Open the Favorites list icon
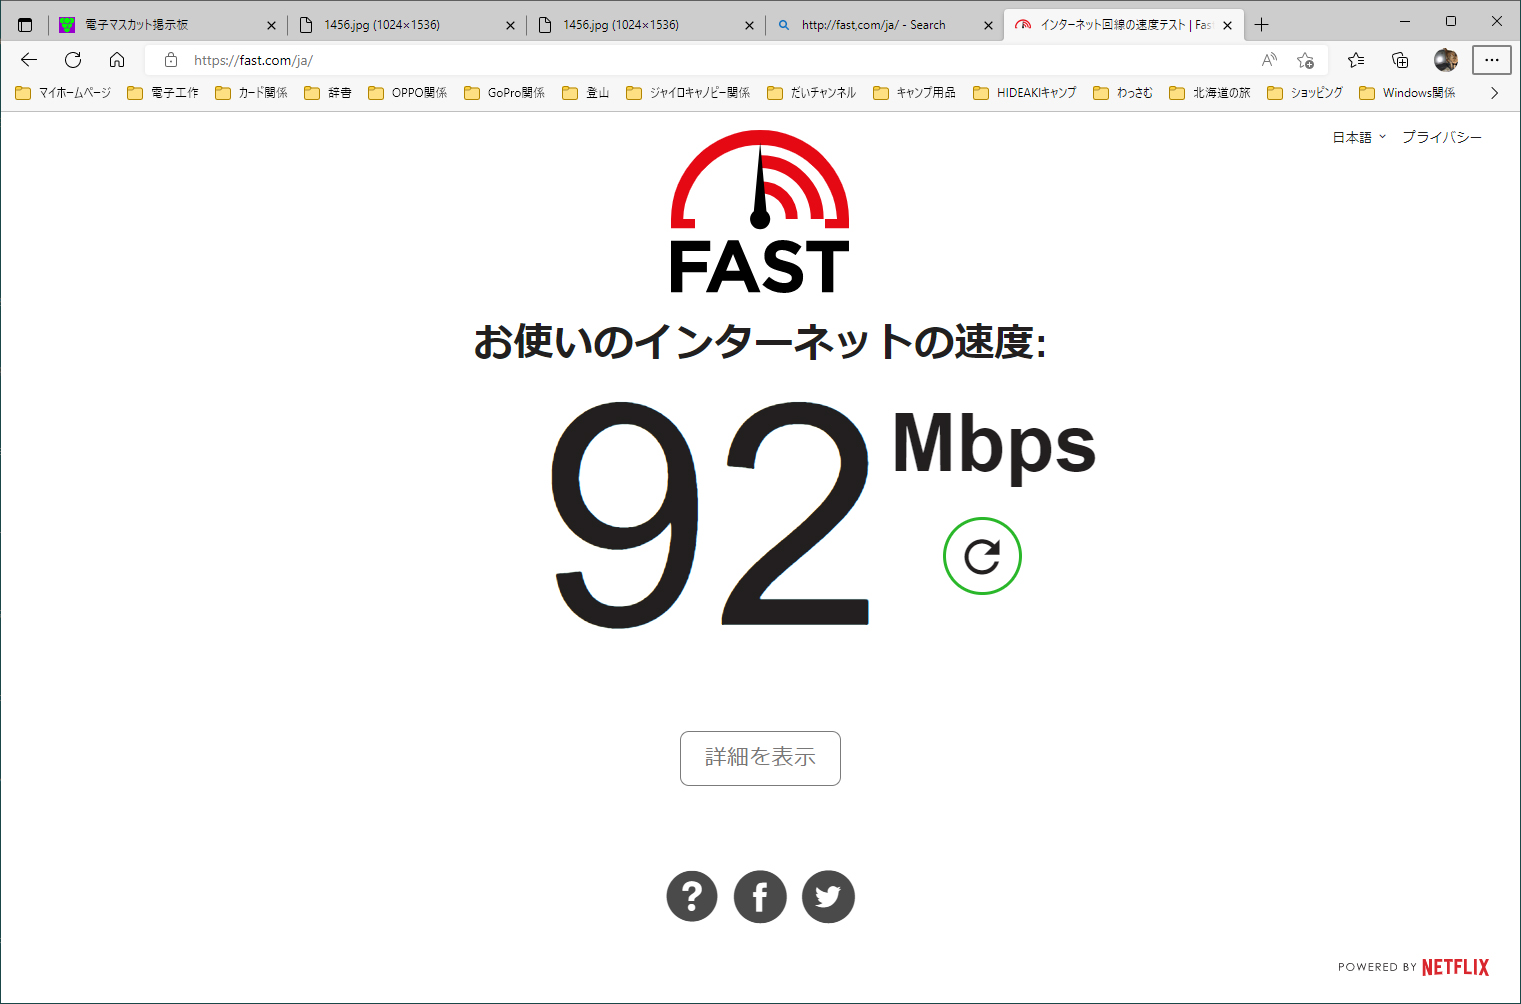This screenshot has width=1521, height=1004. [x=1356, y=60]
